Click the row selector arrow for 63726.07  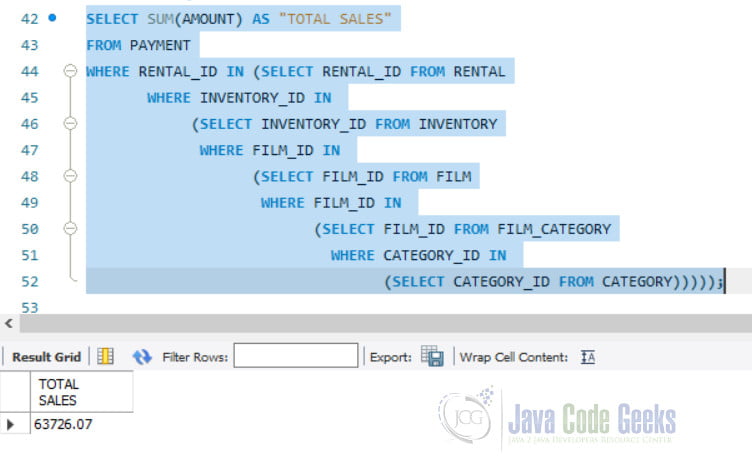coord(11,424)
